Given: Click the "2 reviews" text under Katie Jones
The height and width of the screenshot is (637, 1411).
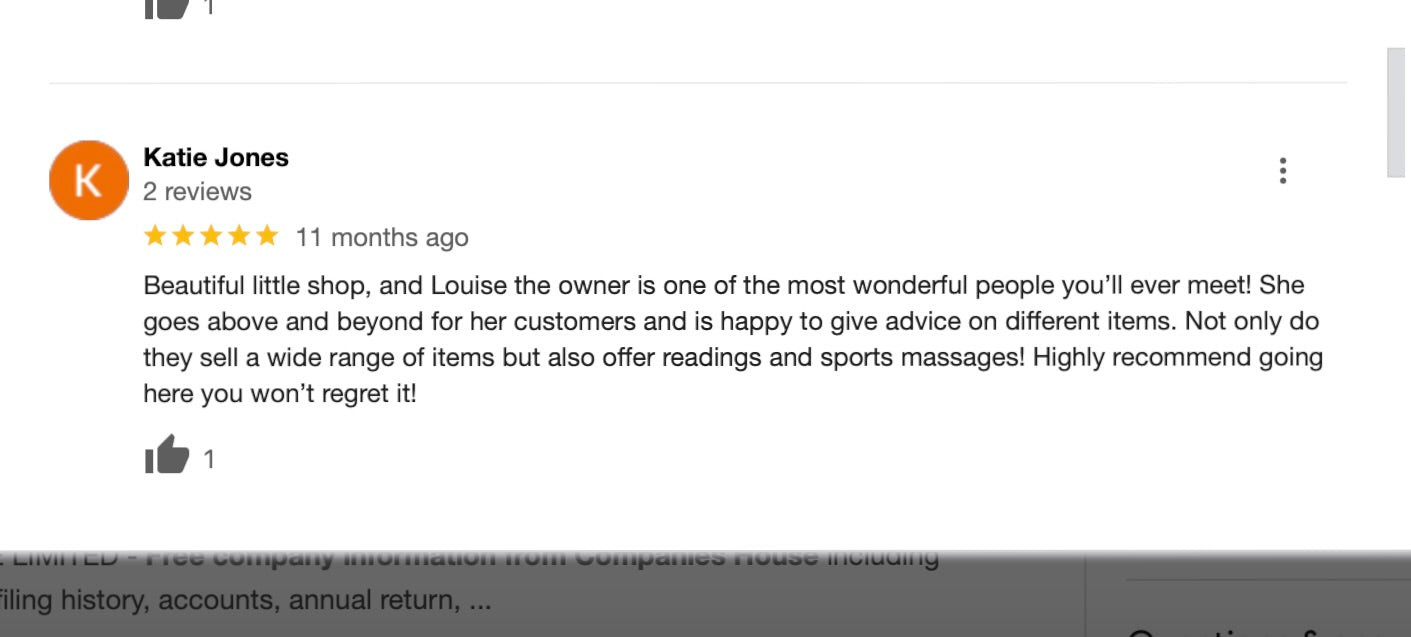Looking at the screenshot, I should pyautogui.click(x=197, y=191).
